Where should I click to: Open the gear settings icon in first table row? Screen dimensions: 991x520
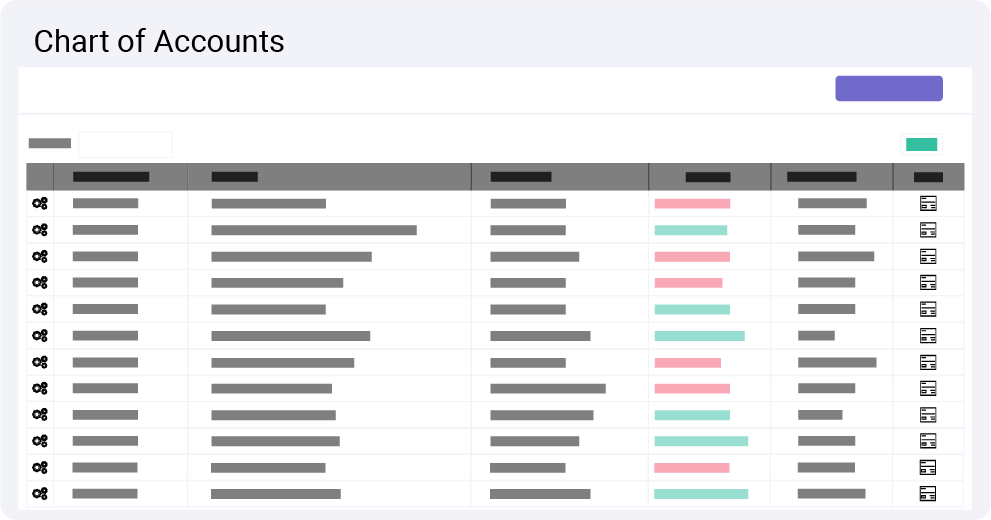pos(40,203)
